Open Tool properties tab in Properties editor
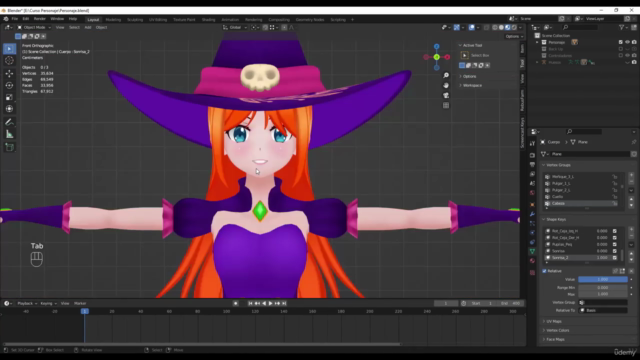Image resolution: width=640 pixels, height=360 pixels. pos(532,143)
